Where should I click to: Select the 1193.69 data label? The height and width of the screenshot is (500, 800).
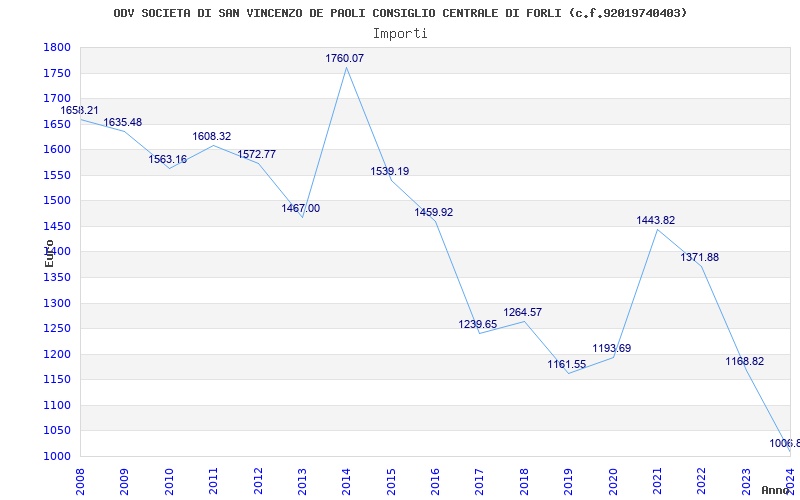pos(612,348)
